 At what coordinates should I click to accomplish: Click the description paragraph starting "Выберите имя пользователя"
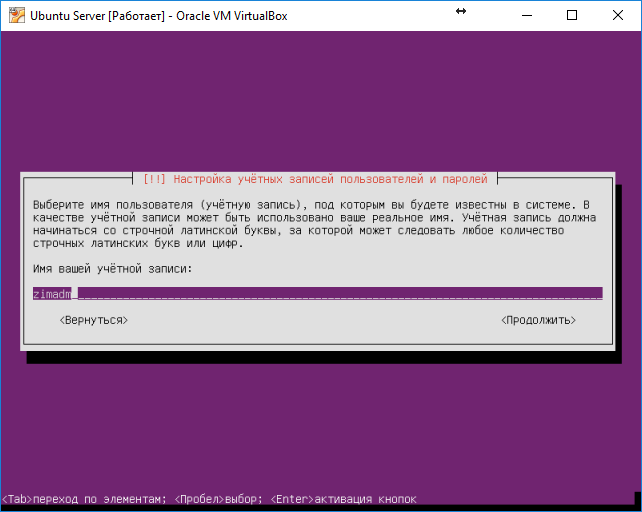coord(314,224)
